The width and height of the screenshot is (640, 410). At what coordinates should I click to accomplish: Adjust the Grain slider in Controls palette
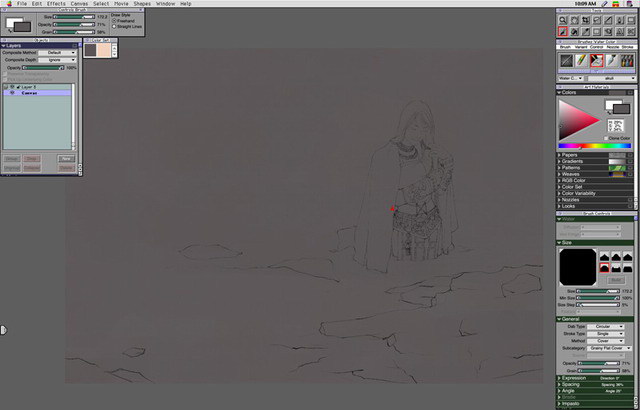(74, 32)
